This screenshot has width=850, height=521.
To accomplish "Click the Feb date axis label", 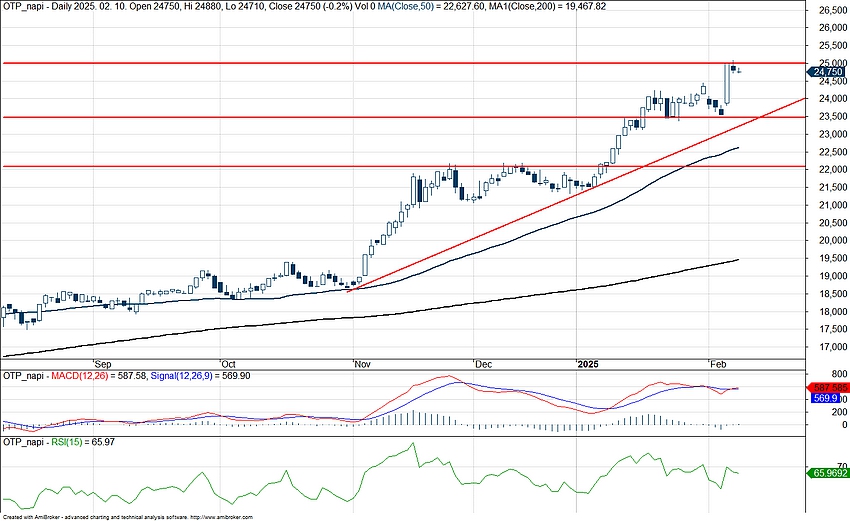I will pyautogui.click(x=718, y=364).
